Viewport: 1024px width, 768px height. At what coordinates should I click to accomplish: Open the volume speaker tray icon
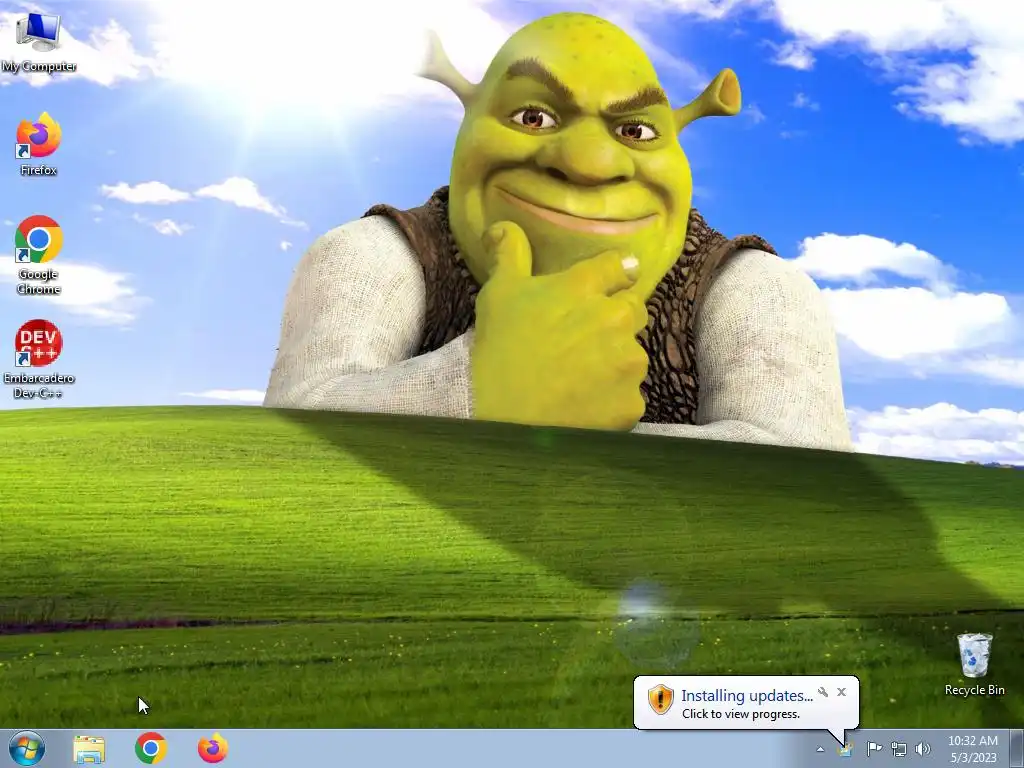point(923,749)
